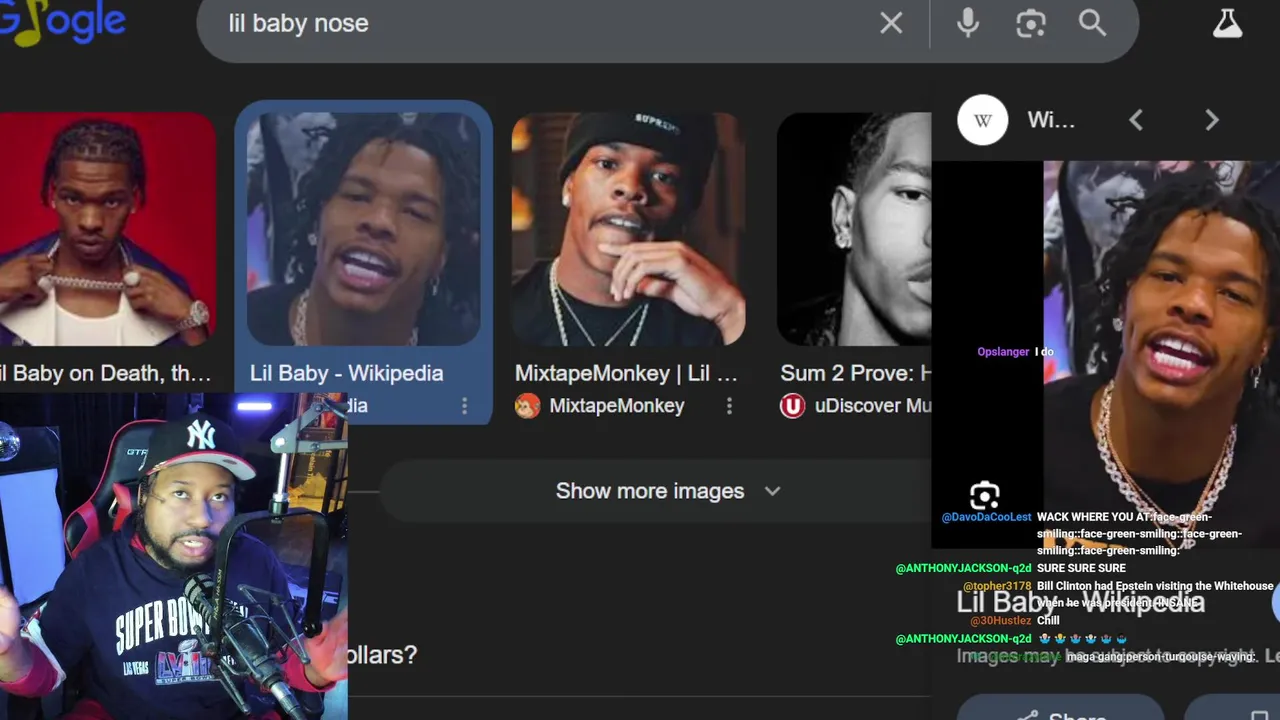Open Search Labs flask icon
The image size is (1280, 720).
1227,23
